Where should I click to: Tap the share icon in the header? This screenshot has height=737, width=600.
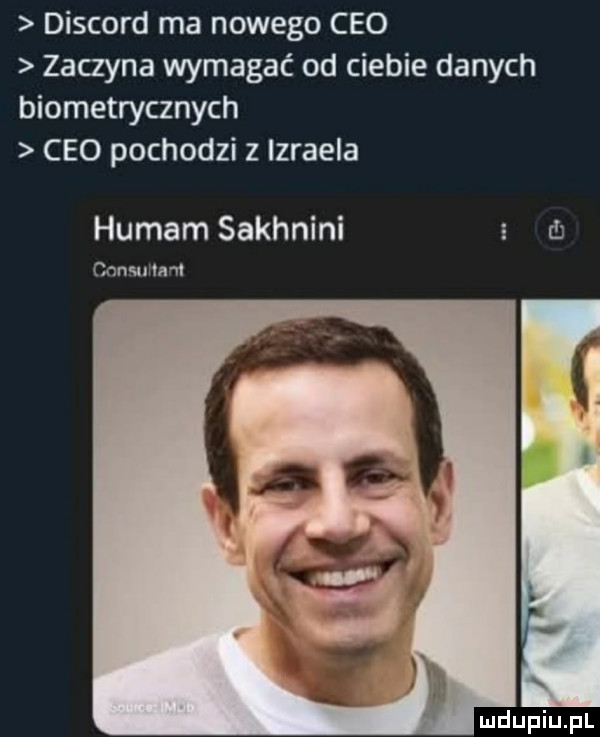[x=559, y=229]
